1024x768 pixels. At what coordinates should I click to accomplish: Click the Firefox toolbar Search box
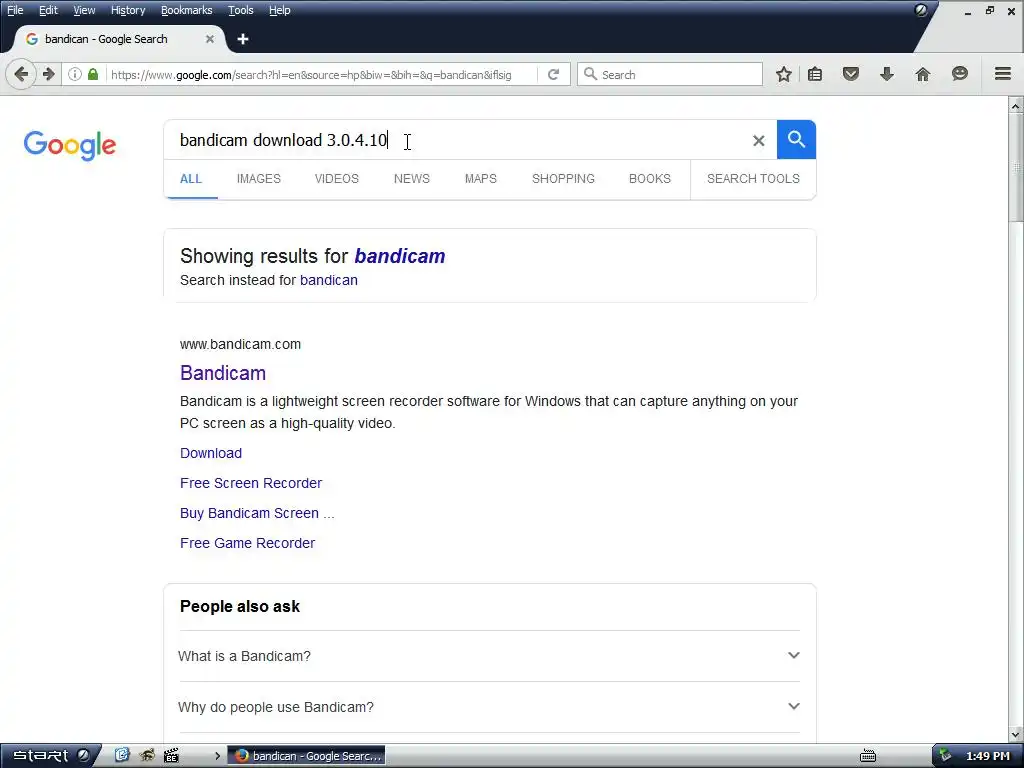point(670,74)
